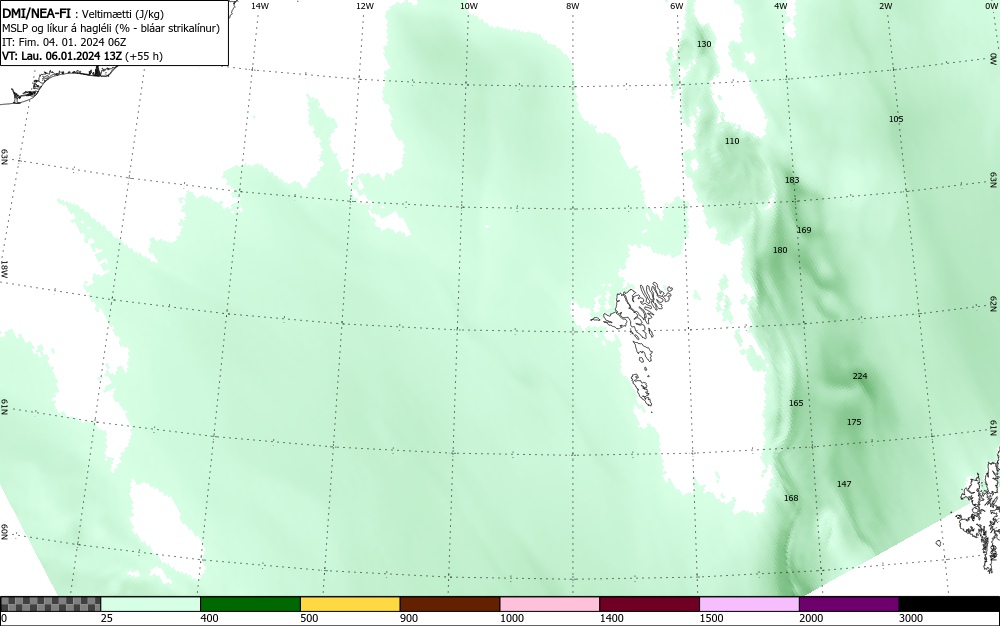Viewport: 1000px width, 626px height.
Task: Select the 8W longitude label
Action: coord(573,6)
